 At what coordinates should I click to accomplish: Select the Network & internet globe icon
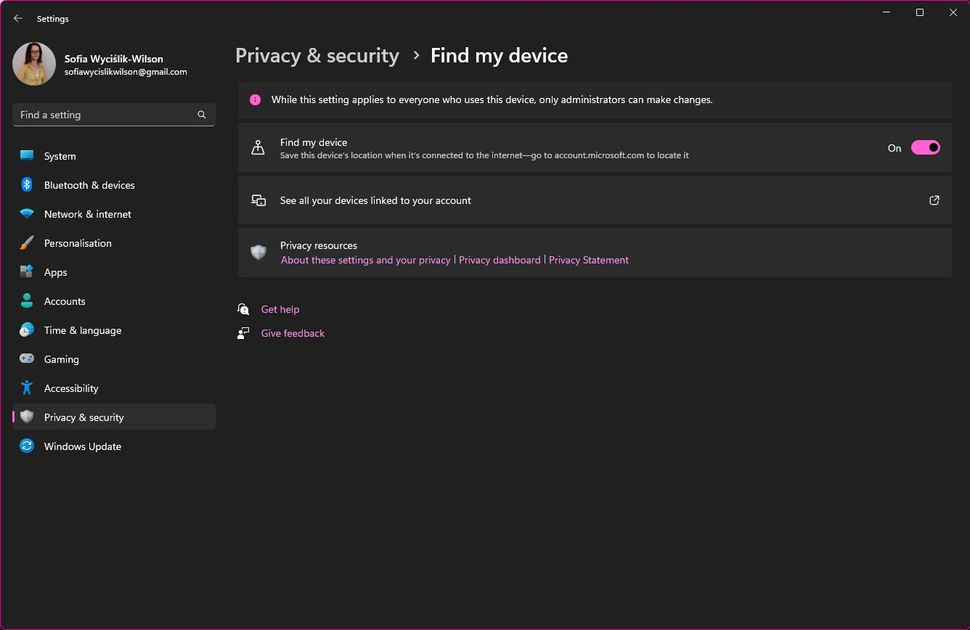[27, 214]
